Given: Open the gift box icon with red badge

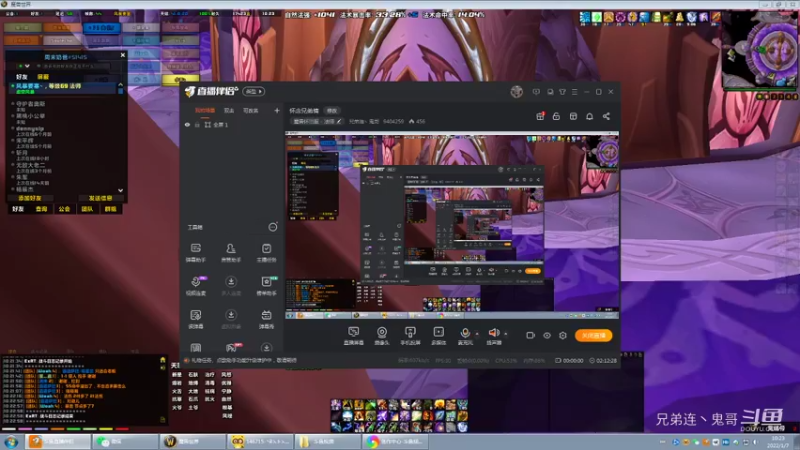Looking at the screenshot, I should click(x=540, y=116).
